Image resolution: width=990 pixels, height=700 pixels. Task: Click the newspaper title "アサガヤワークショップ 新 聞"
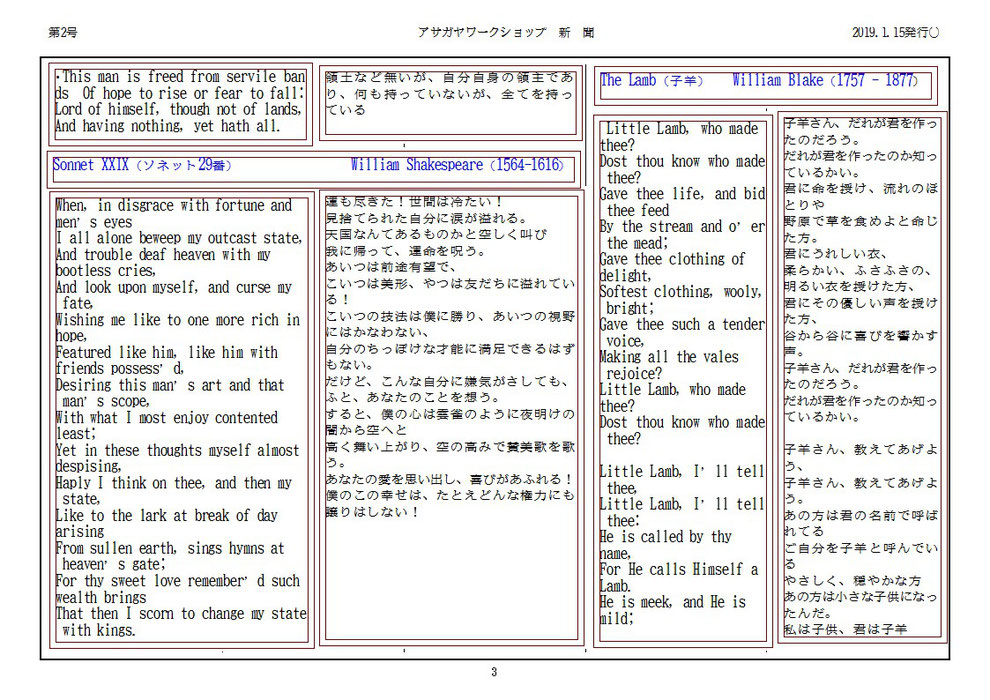click(506, 32)
